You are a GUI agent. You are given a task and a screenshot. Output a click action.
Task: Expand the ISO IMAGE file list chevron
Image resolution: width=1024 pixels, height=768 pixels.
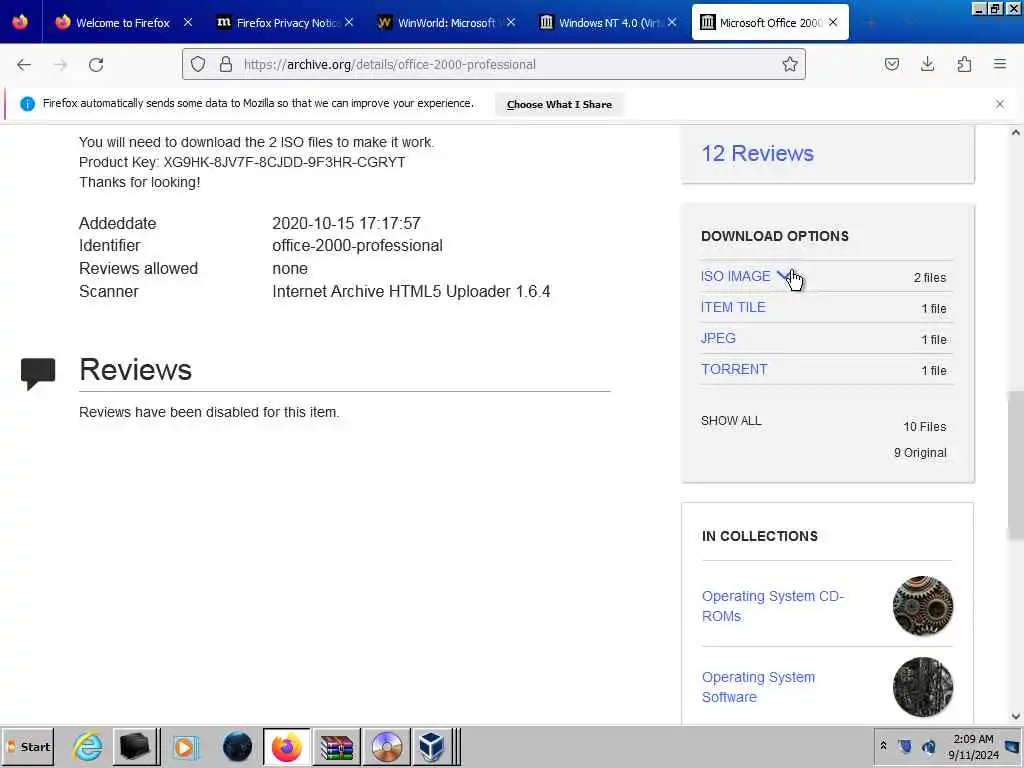(782, 276)
